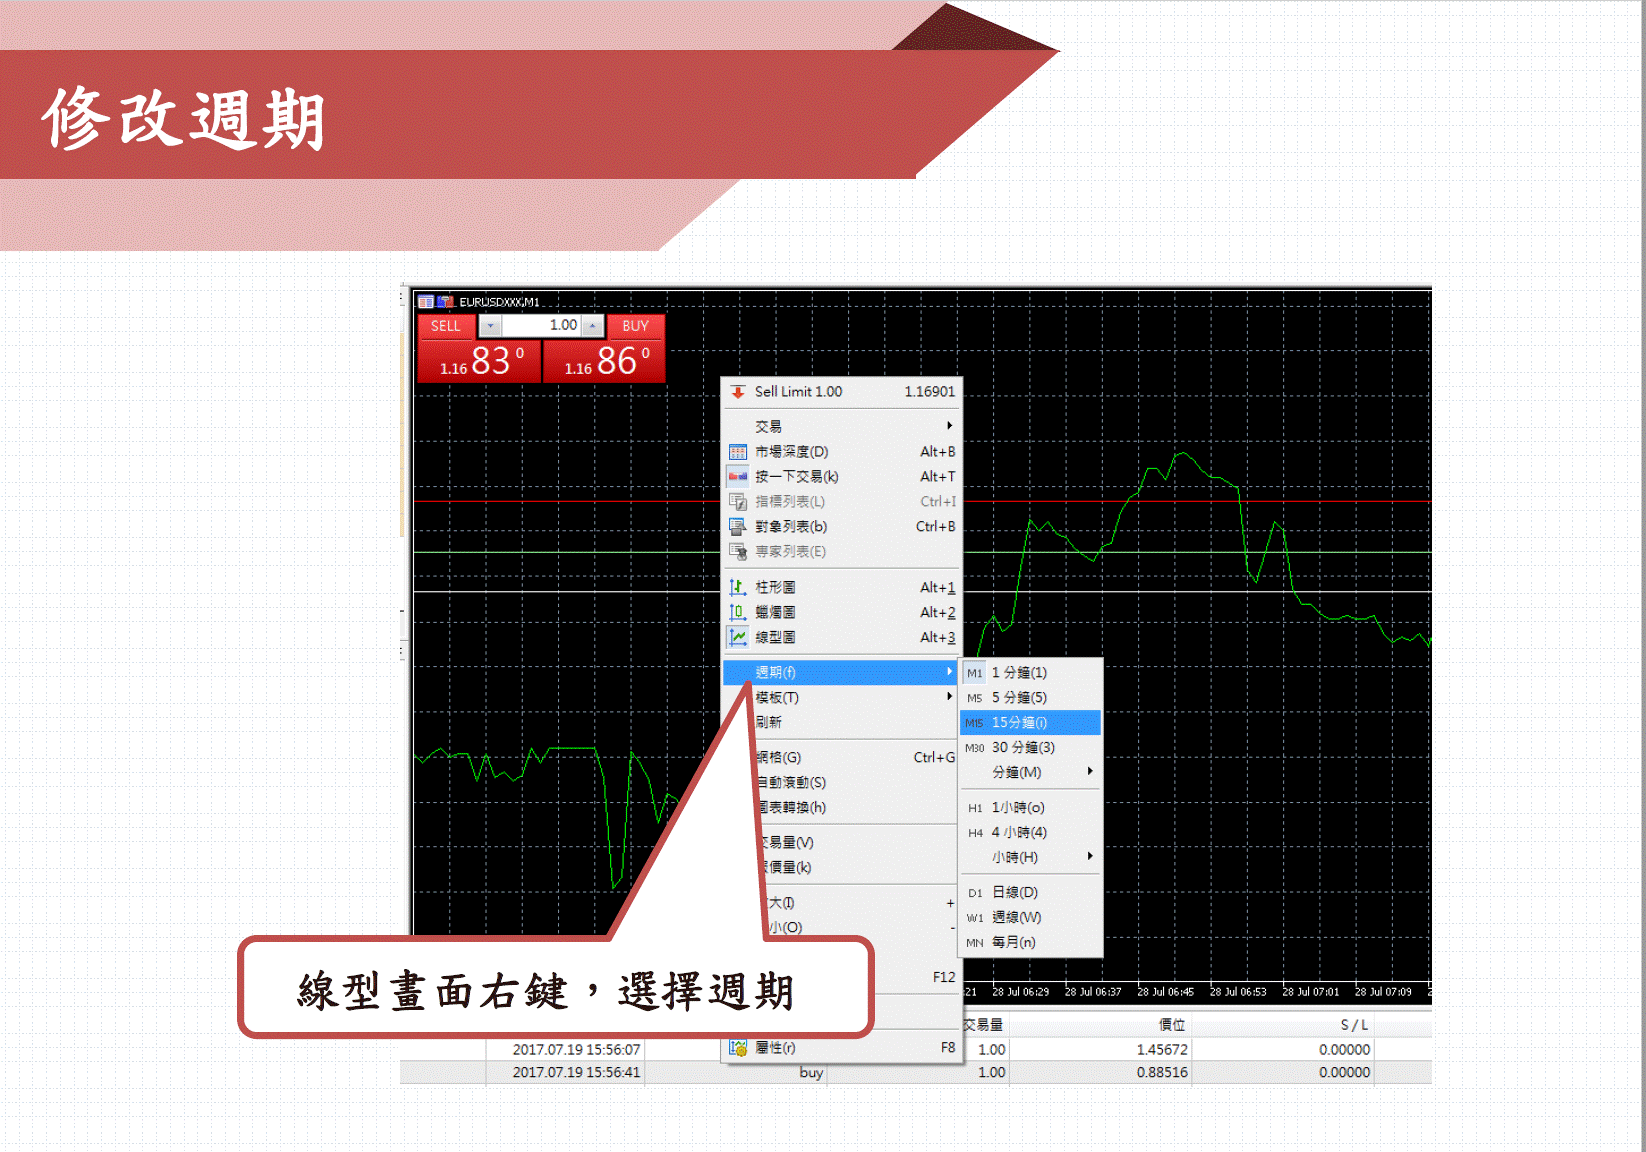
Task: Click the 交易量 column header
Action: [983, 1025]
